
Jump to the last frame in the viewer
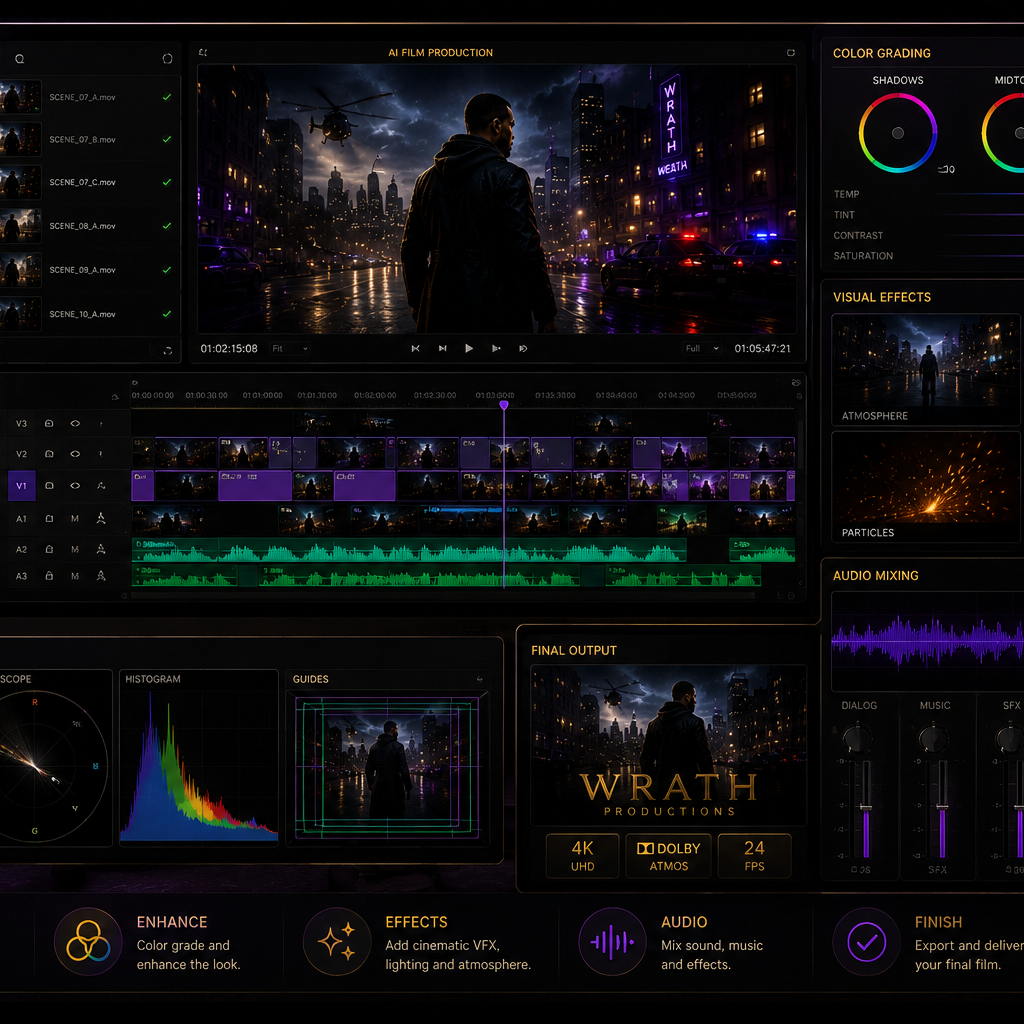click(523, 349)
